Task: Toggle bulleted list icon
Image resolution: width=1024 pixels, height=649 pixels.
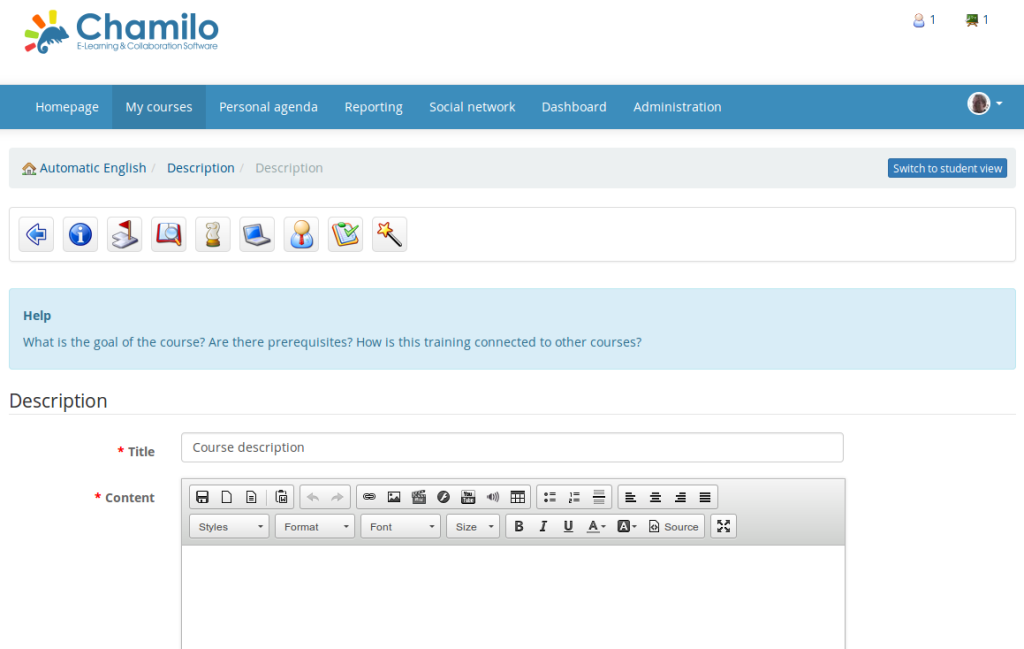Action: click(x=550, y=497)
